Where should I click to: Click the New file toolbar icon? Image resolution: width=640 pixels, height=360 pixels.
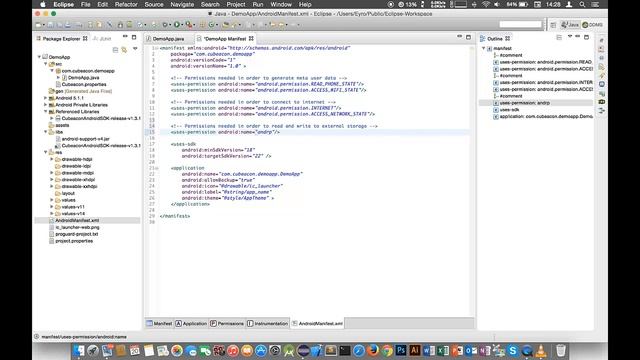(38, 24)
